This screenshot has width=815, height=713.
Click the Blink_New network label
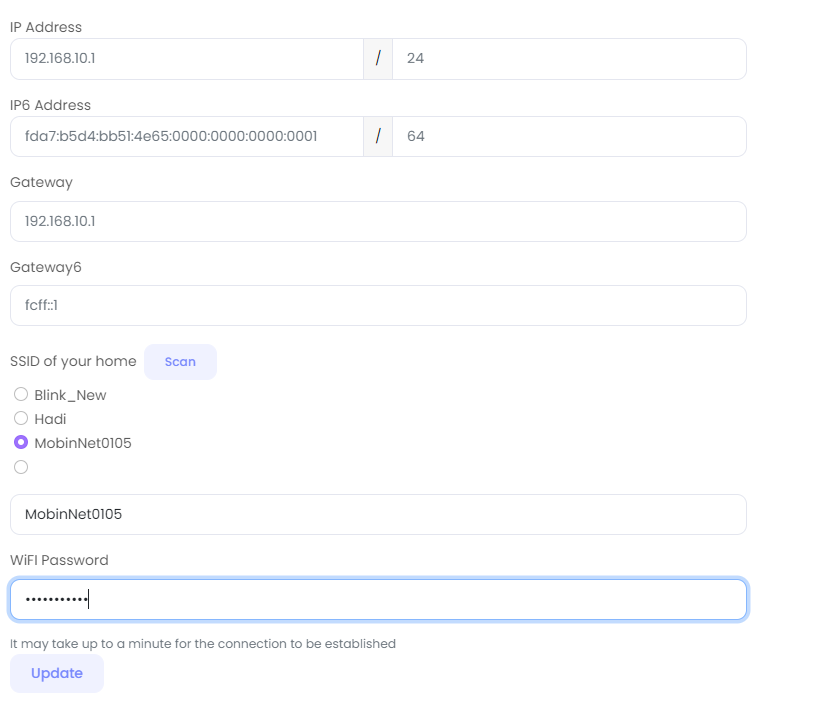70,395
